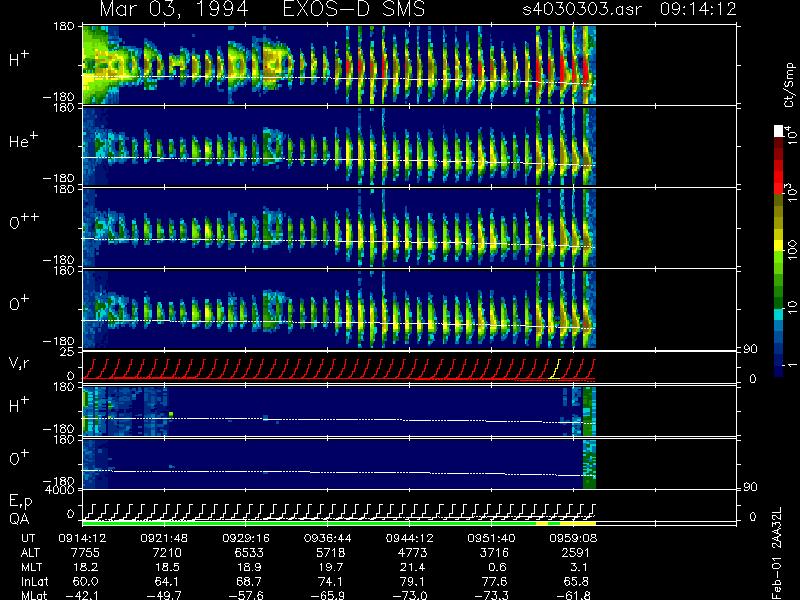Click the InLat value '65.8'
Screen dimensions: 800x600
coord(576,582)
